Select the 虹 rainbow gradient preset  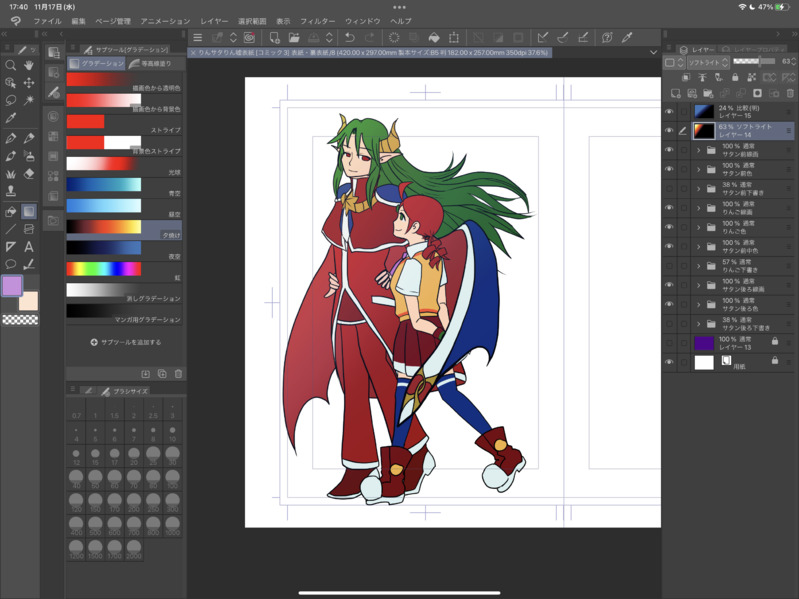104,269
